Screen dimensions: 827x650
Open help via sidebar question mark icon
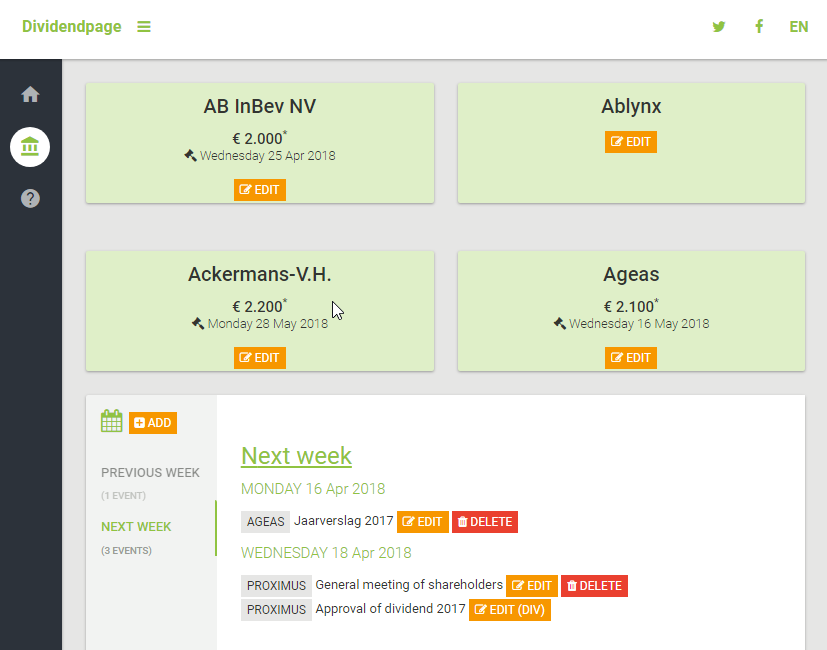point(30,199)
